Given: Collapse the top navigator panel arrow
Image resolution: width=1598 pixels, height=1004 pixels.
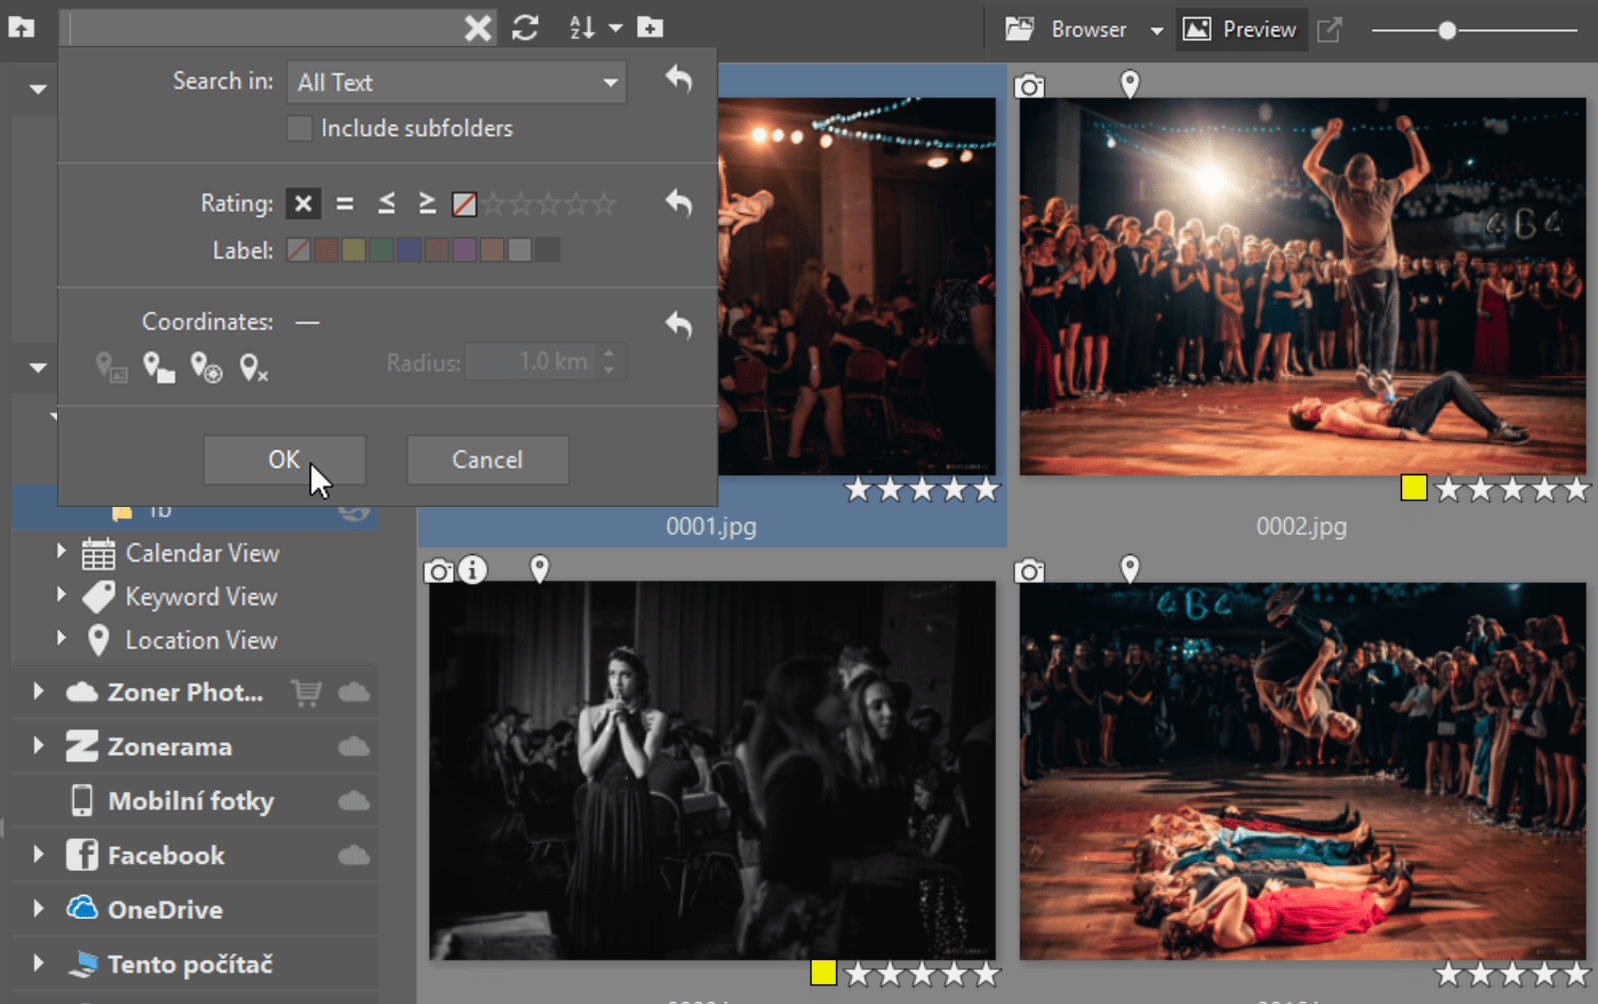Looking at the screenshot, I should pos(38,89).
